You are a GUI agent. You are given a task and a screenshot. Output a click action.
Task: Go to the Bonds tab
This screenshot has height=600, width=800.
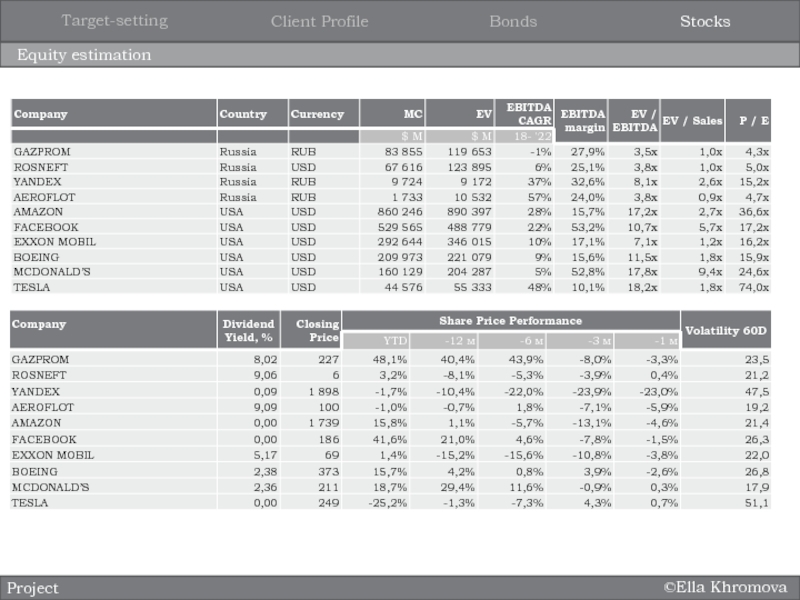pyautogui.click(x=513, y=21)
